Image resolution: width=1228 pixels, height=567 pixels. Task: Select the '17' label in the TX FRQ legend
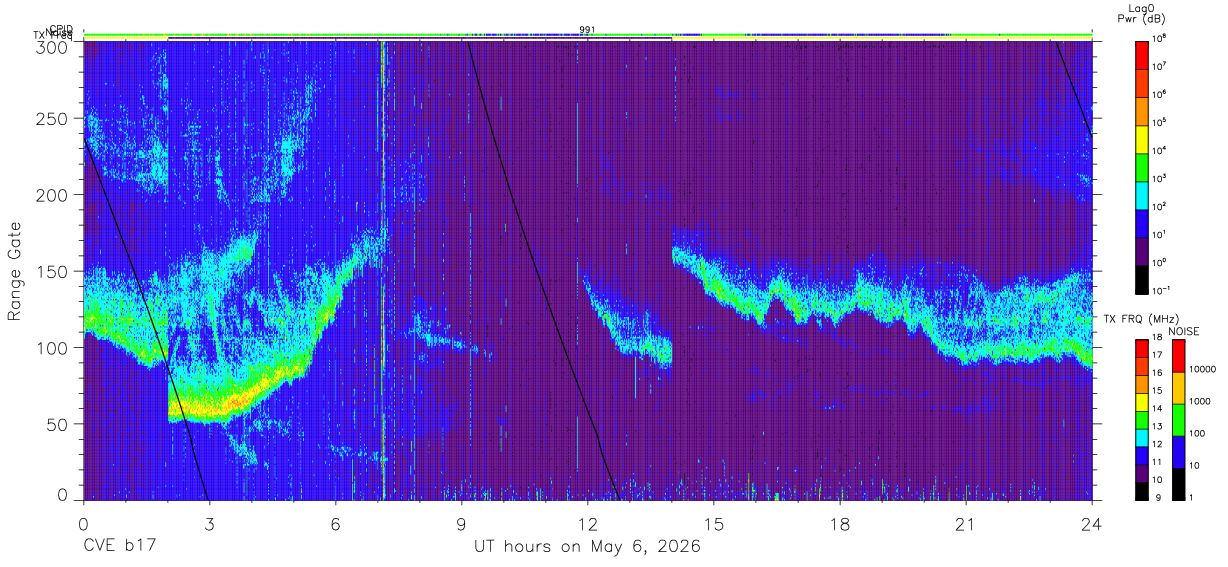point(1157,355)
